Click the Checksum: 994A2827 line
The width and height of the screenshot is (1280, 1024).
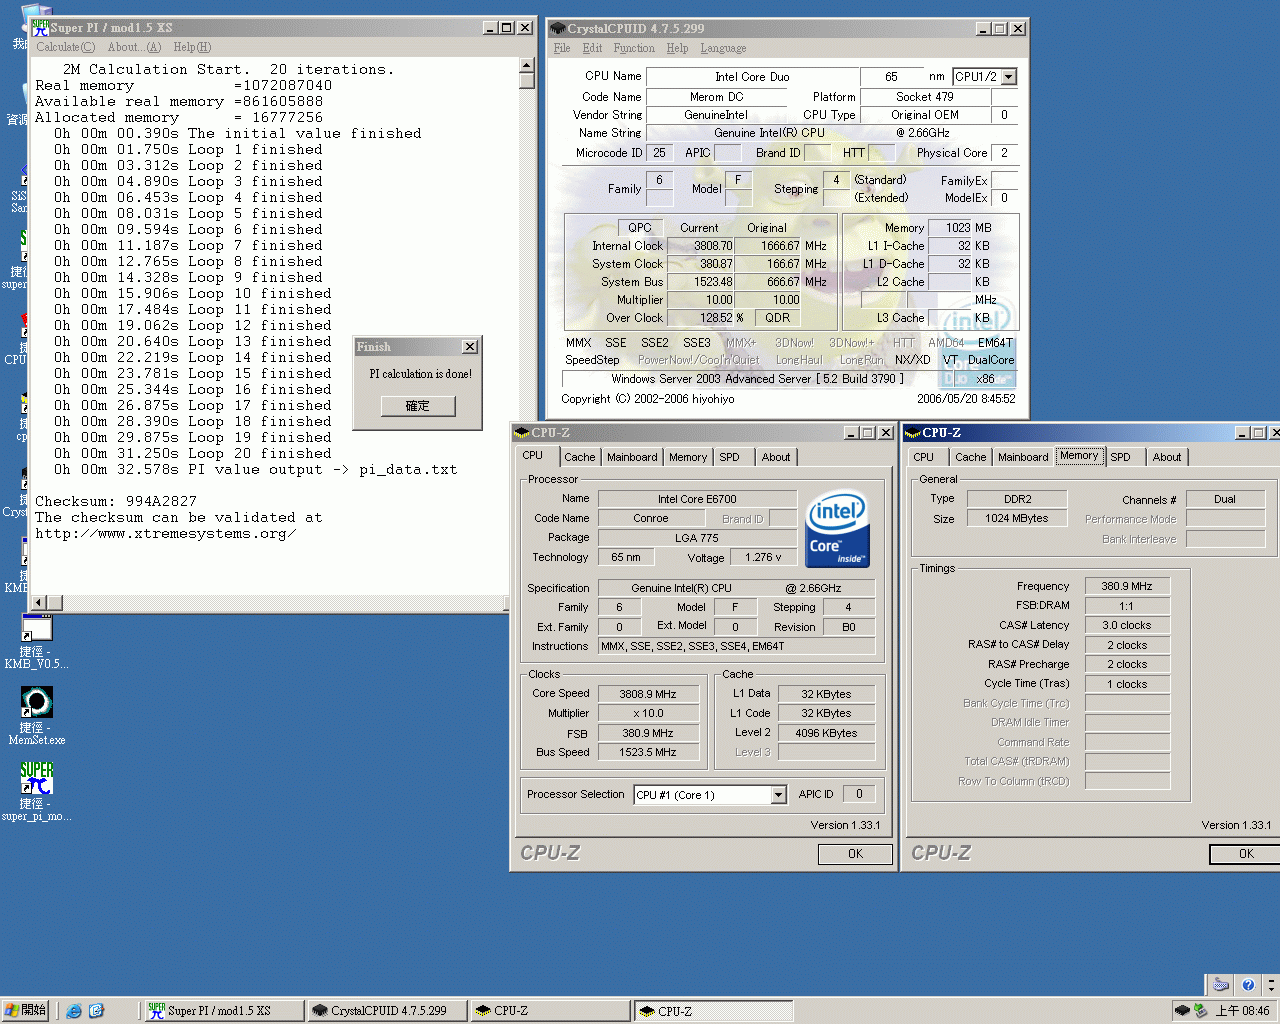pyautogui.click(x=116, y=501)
